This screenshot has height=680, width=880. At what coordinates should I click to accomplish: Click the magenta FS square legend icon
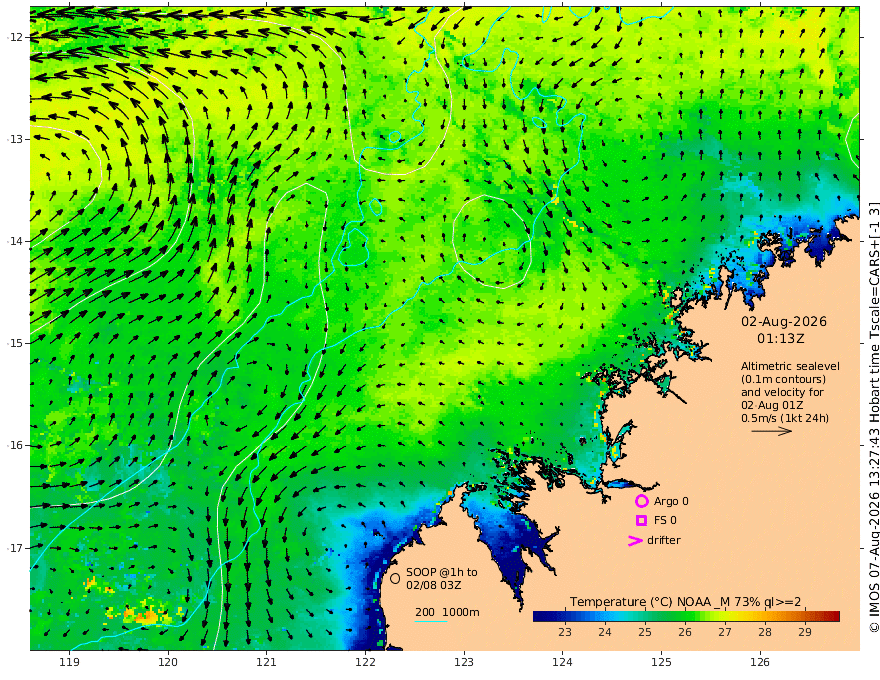(x=641, y=521)
